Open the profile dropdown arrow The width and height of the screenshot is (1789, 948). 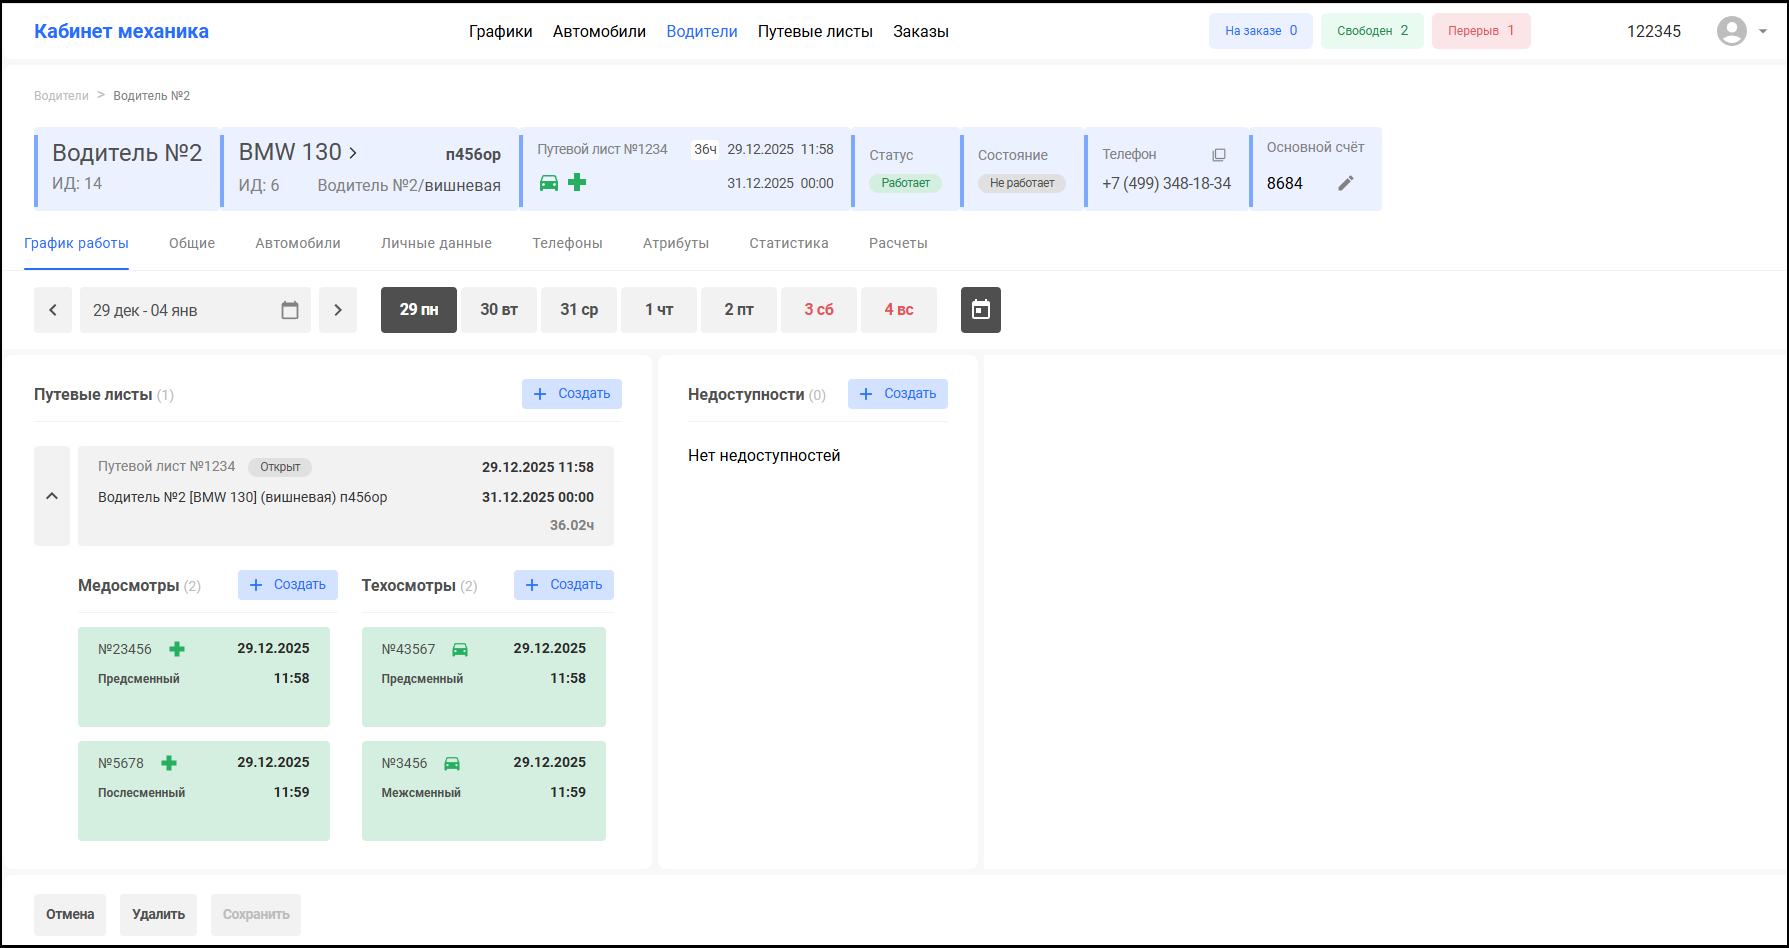[x=1762, y=31]
